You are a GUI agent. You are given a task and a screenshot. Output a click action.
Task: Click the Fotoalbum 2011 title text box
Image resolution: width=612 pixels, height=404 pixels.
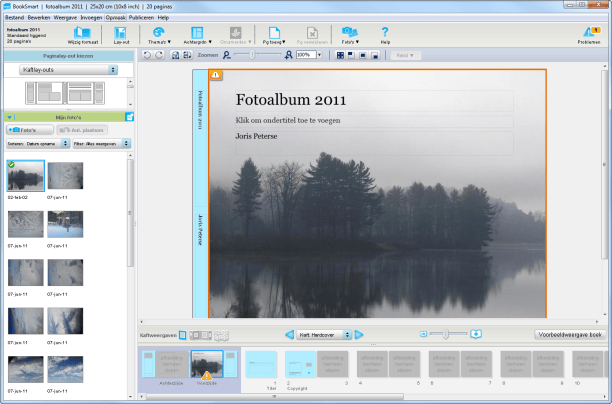tap(374, 100)
